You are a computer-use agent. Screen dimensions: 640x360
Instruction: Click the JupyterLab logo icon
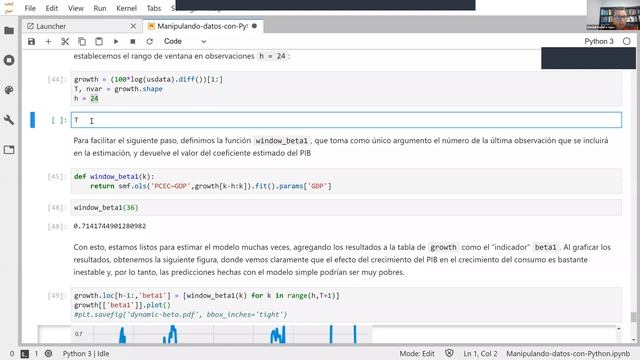coord(9,7)
